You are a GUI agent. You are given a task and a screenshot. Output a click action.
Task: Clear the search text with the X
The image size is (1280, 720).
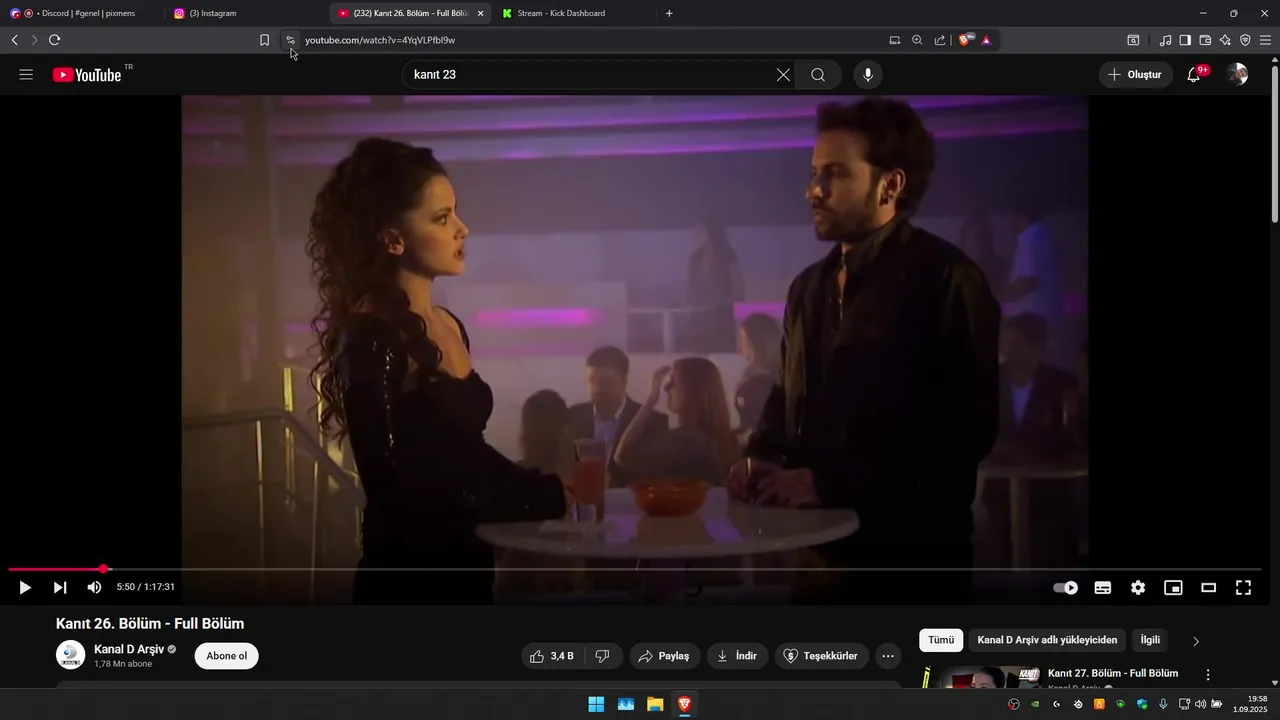(x=783, y=75)
